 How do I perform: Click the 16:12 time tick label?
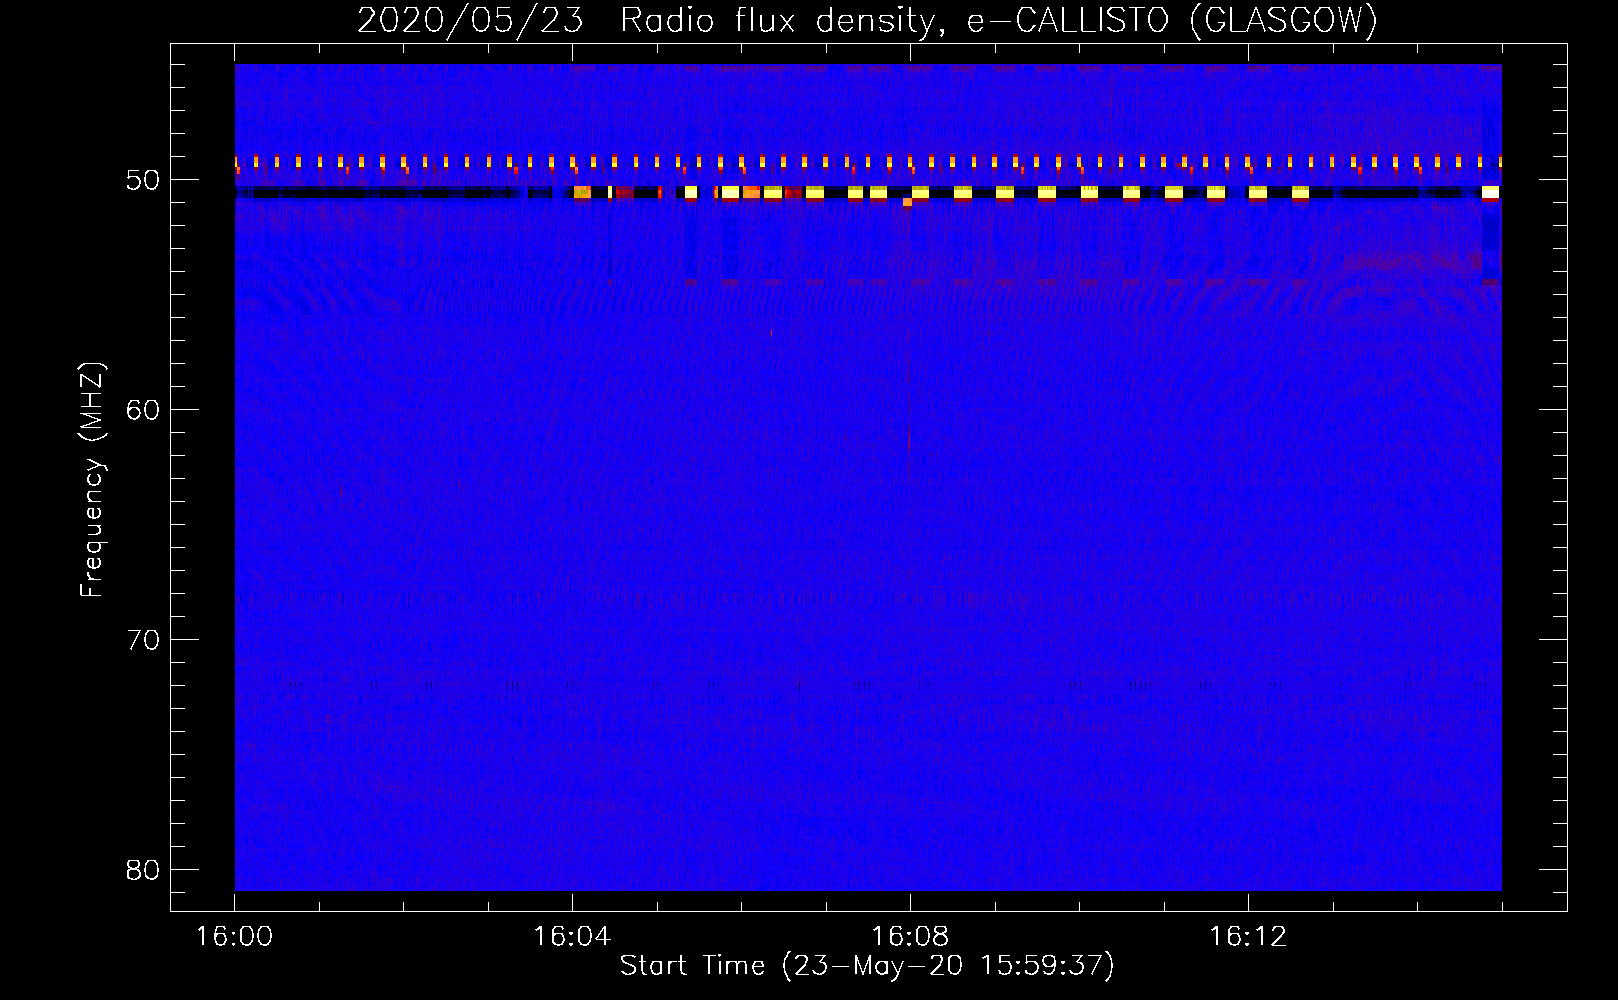pos(1248,936)
